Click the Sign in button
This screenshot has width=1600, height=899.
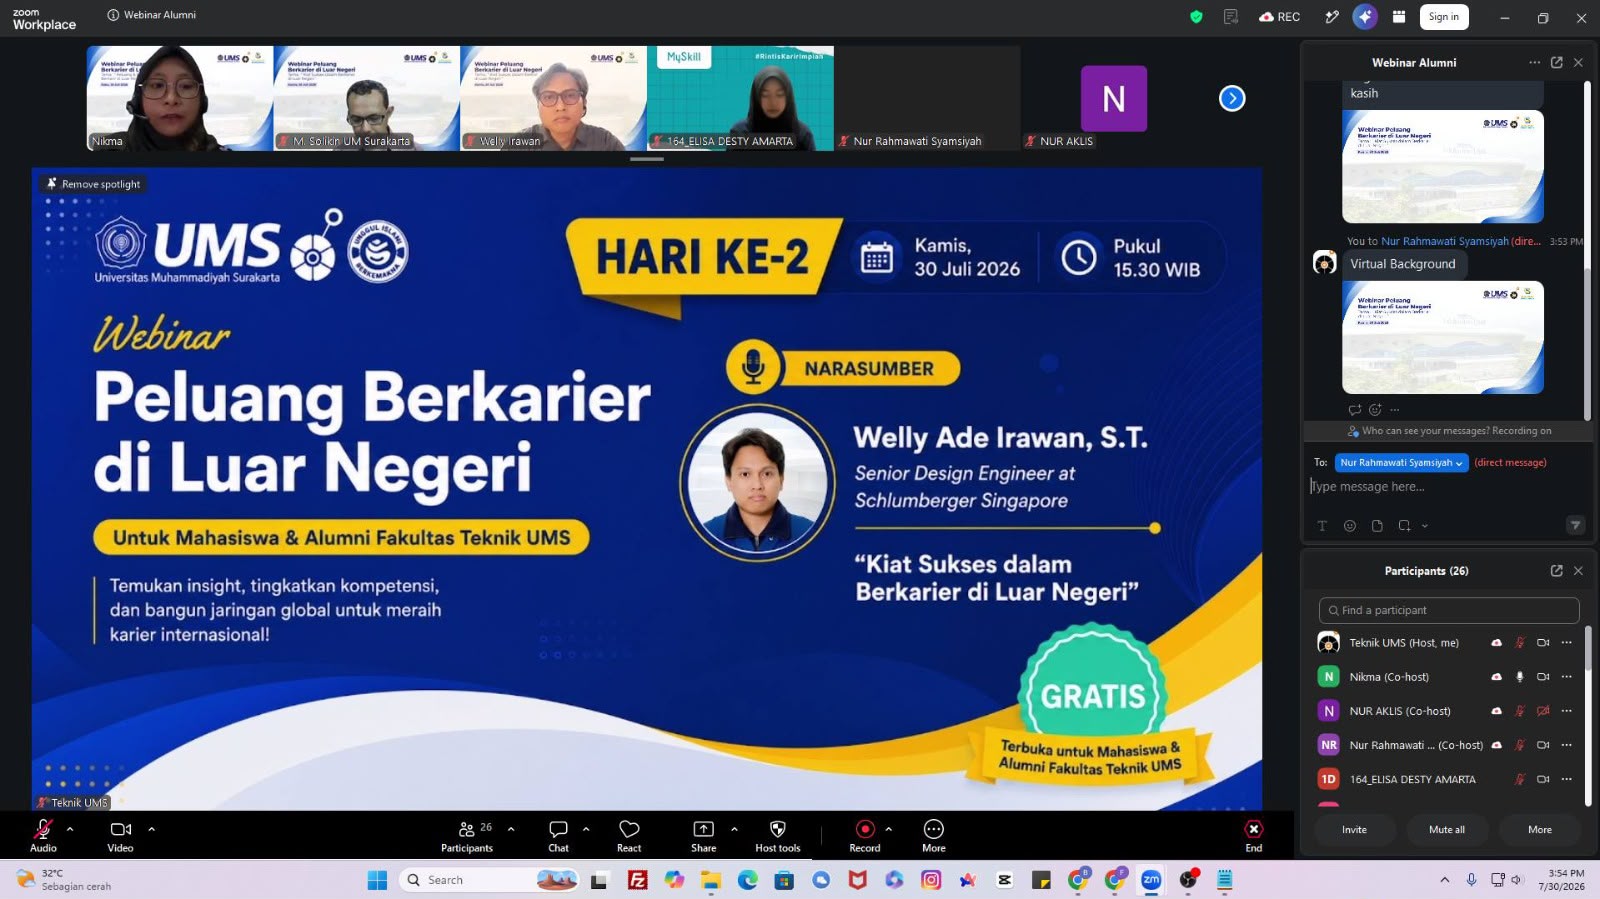pyautogui.click(x=1444, y=17)
